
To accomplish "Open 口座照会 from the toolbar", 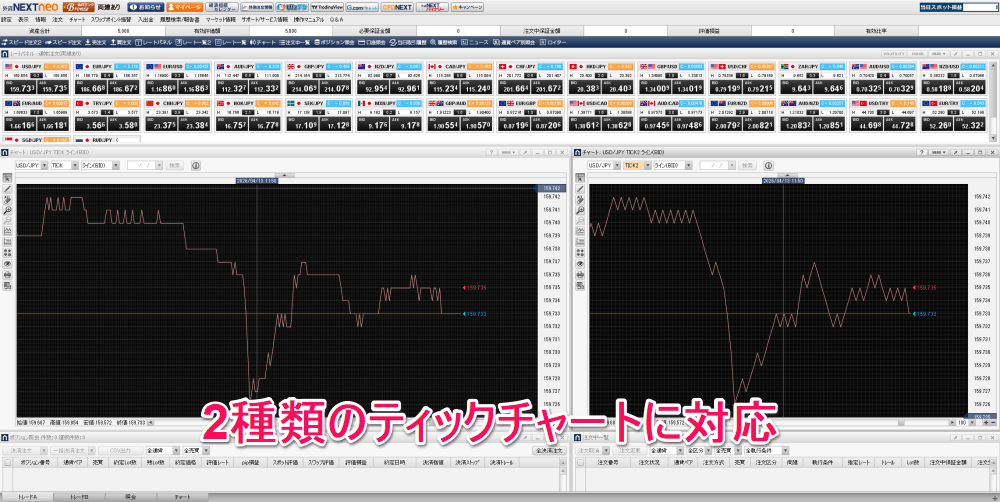I will click(372, 42).
